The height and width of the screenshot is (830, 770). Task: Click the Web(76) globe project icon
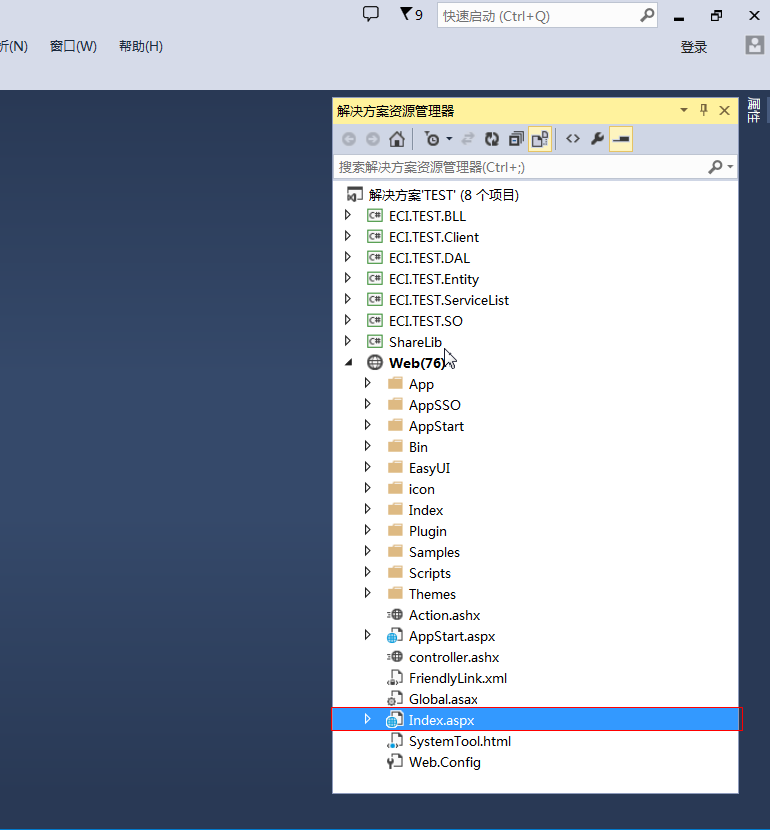(x=375, y=363)
